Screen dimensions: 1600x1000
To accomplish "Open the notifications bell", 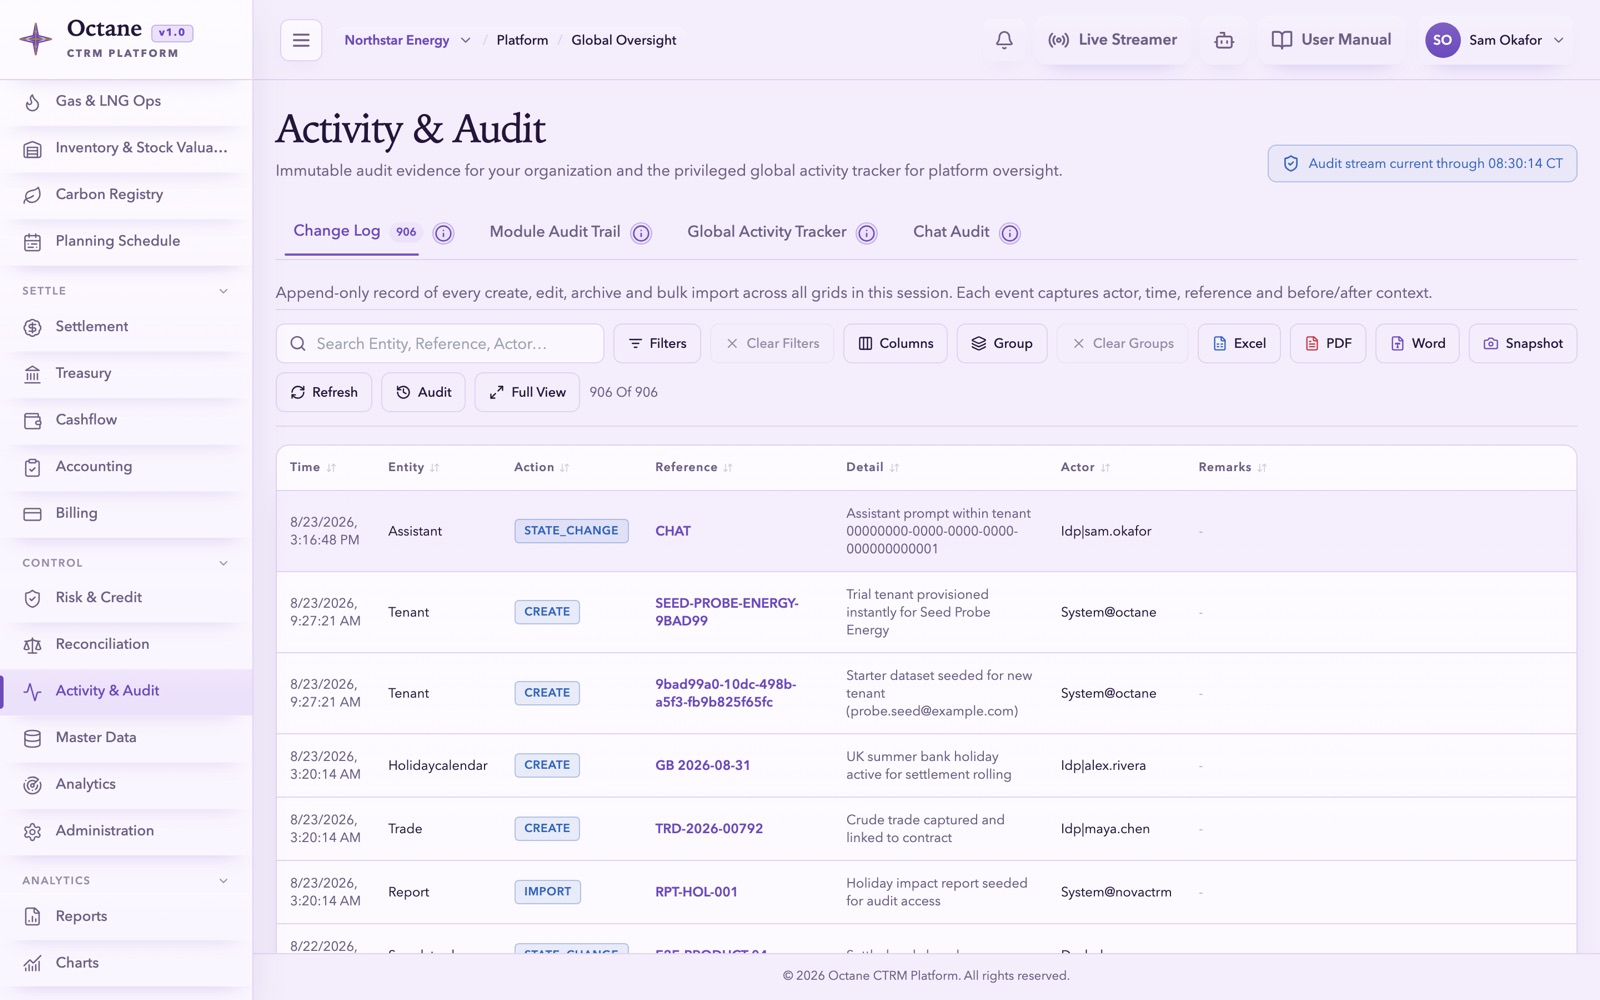I will click(x=1004, y=40).
